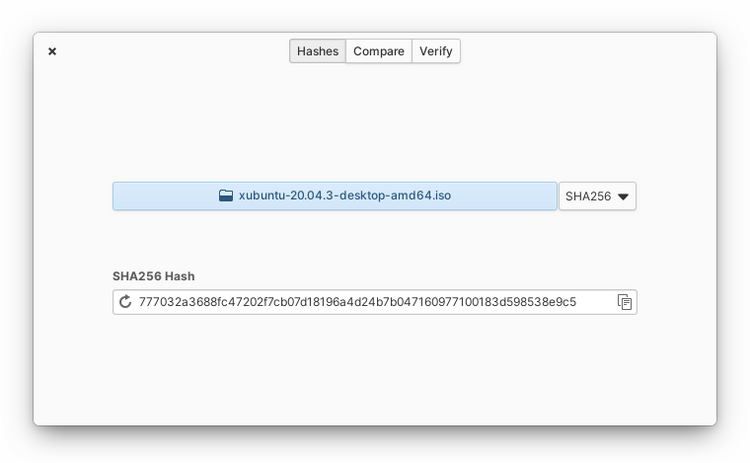Switch to the Compare tab
The image size is (750, 463).
378,51
